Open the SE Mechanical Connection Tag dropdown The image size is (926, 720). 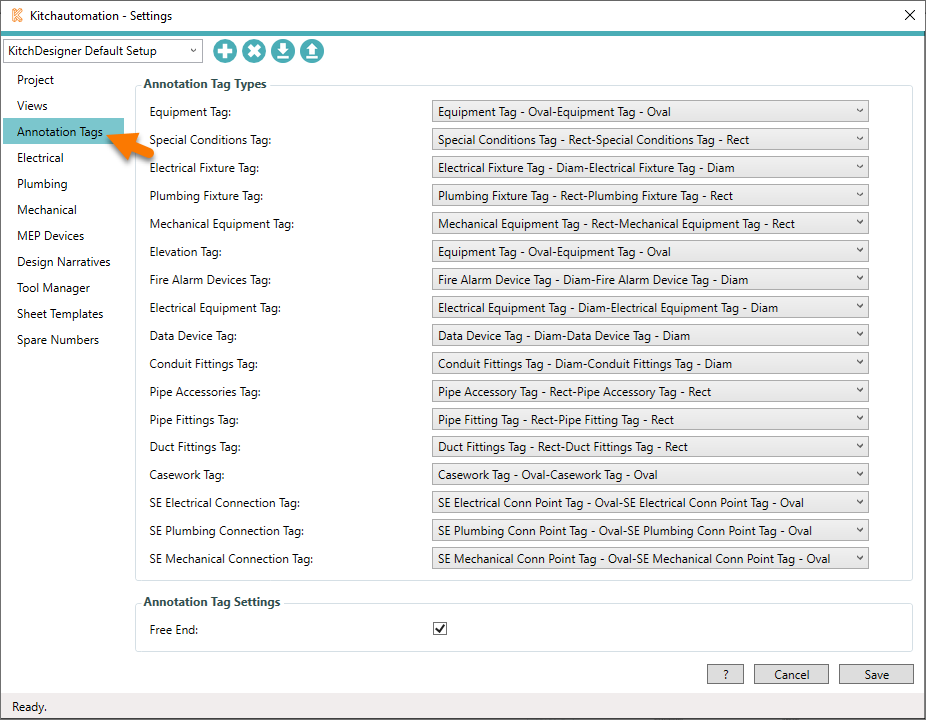pos(649,558)
